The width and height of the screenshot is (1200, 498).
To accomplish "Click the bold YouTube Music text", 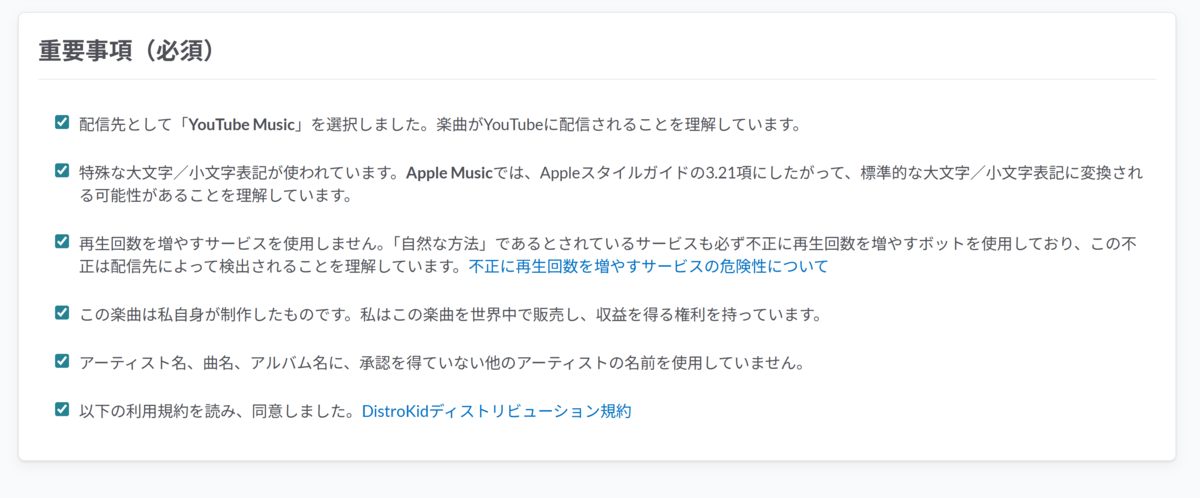I will coord(245,125).
